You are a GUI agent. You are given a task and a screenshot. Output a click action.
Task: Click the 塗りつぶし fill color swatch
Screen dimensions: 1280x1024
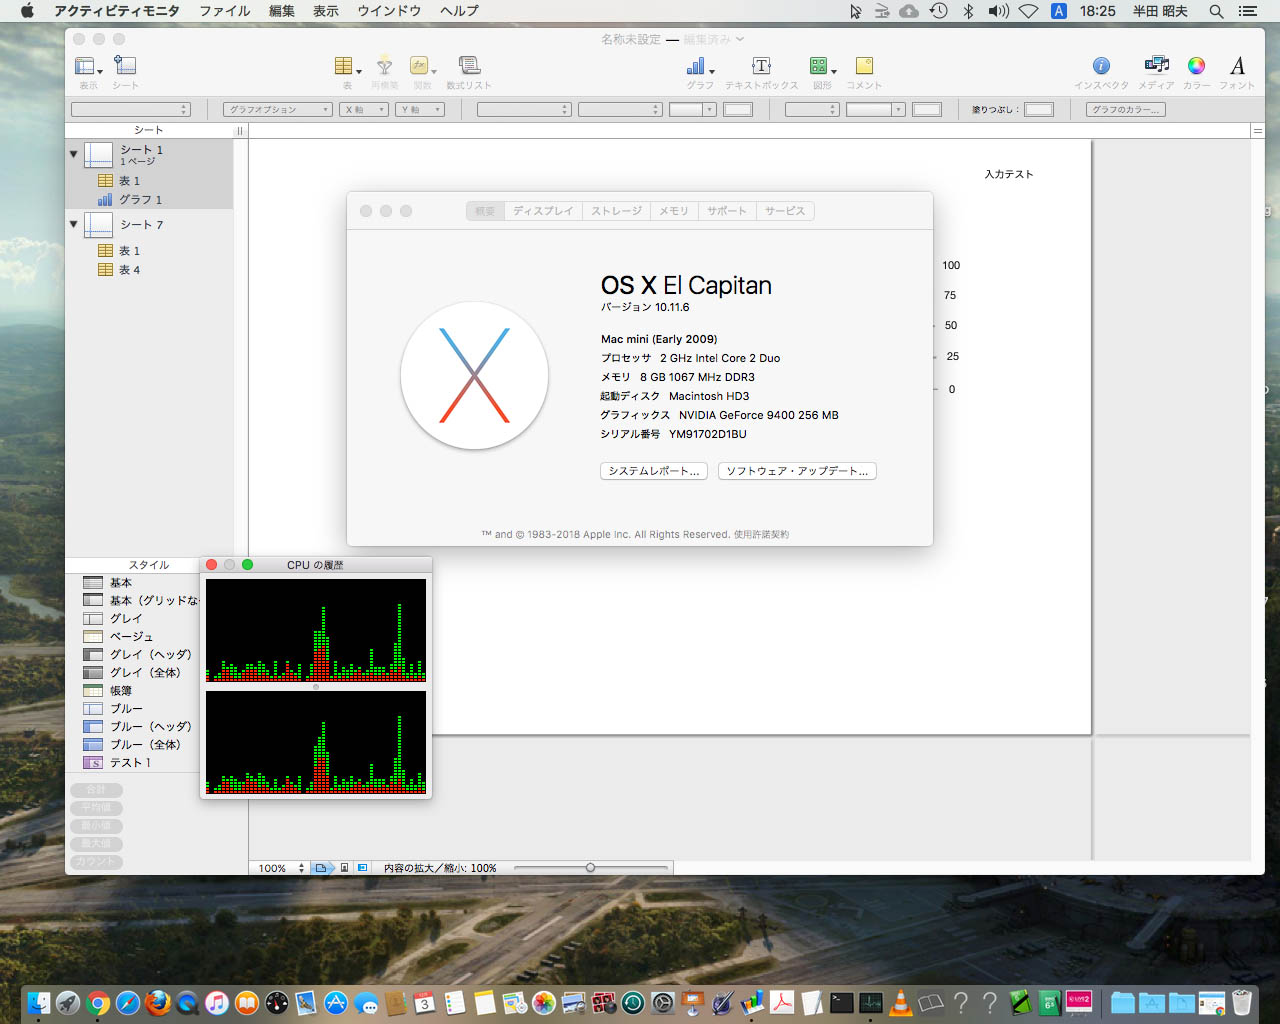pyautogui.click(x=1040, y=108)
